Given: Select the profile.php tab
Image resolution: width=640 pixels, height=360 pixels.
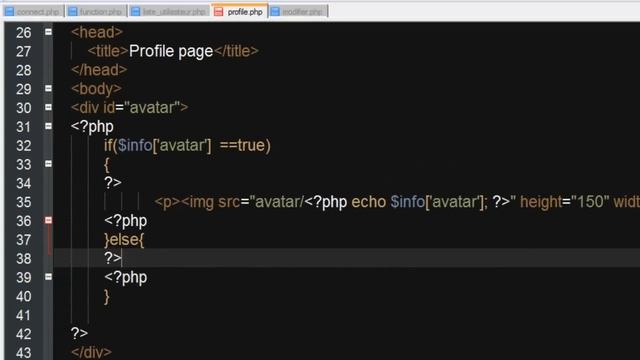Looking at the screenshot, I should pyautogui.click(x=239, y=11).
